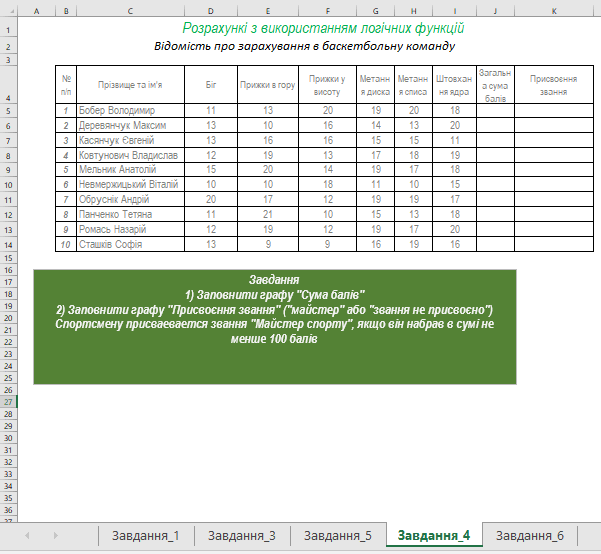Click the empty total cell for Бобер Володимир

pos(495,110)
